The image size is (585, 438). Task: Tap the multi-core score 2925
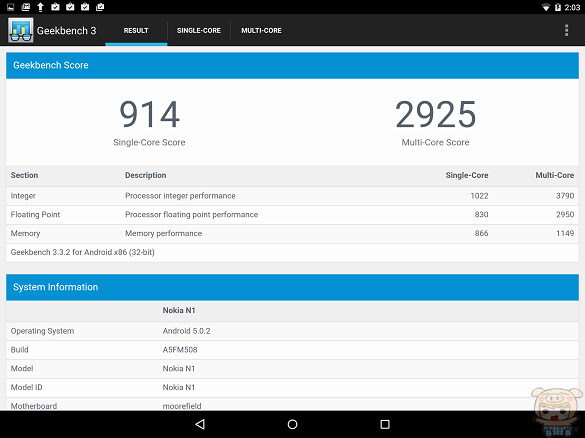click(435, 114)
